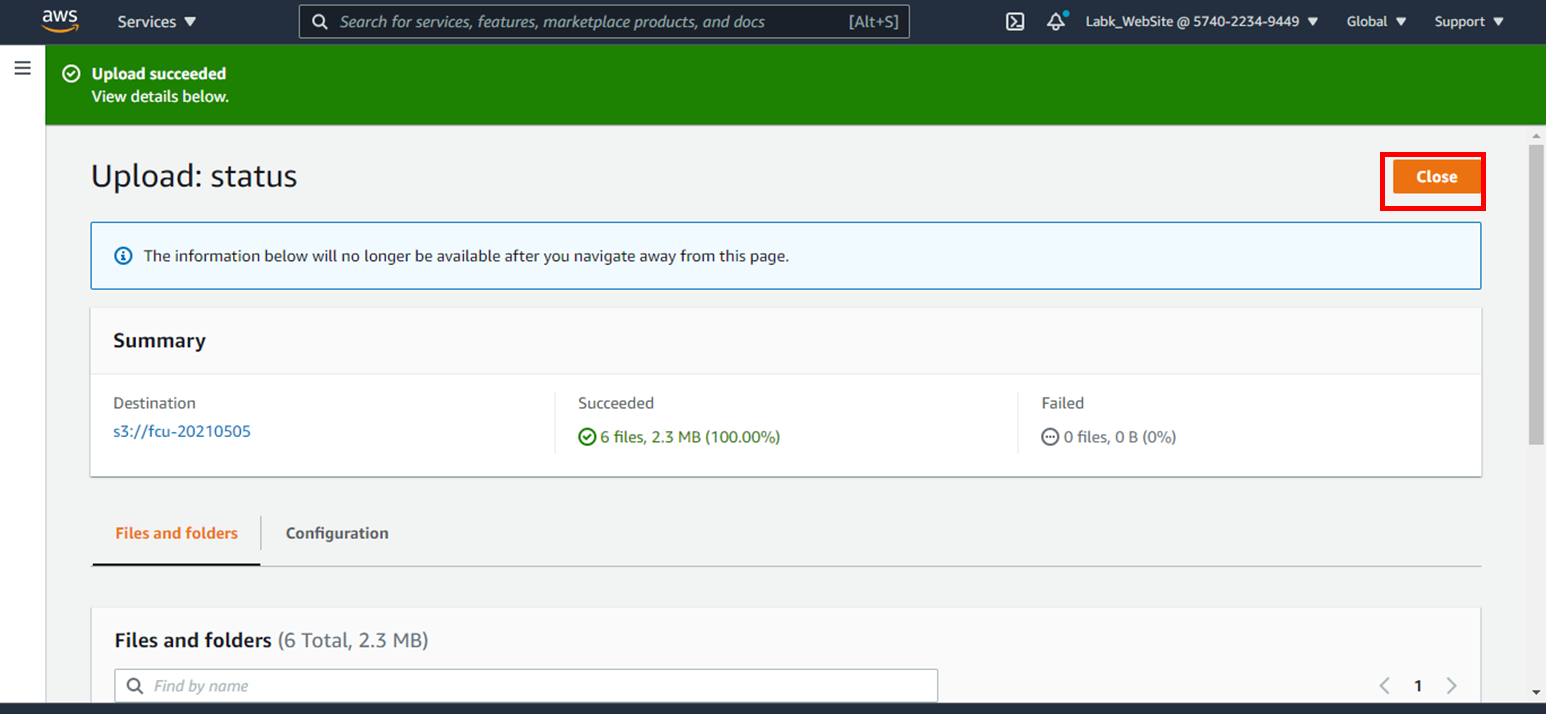Click the 'Files and folders (6 Total, 2.3 MB)' heading
This screenshot has width=1546, height=714.
click(x=271, y=640)
